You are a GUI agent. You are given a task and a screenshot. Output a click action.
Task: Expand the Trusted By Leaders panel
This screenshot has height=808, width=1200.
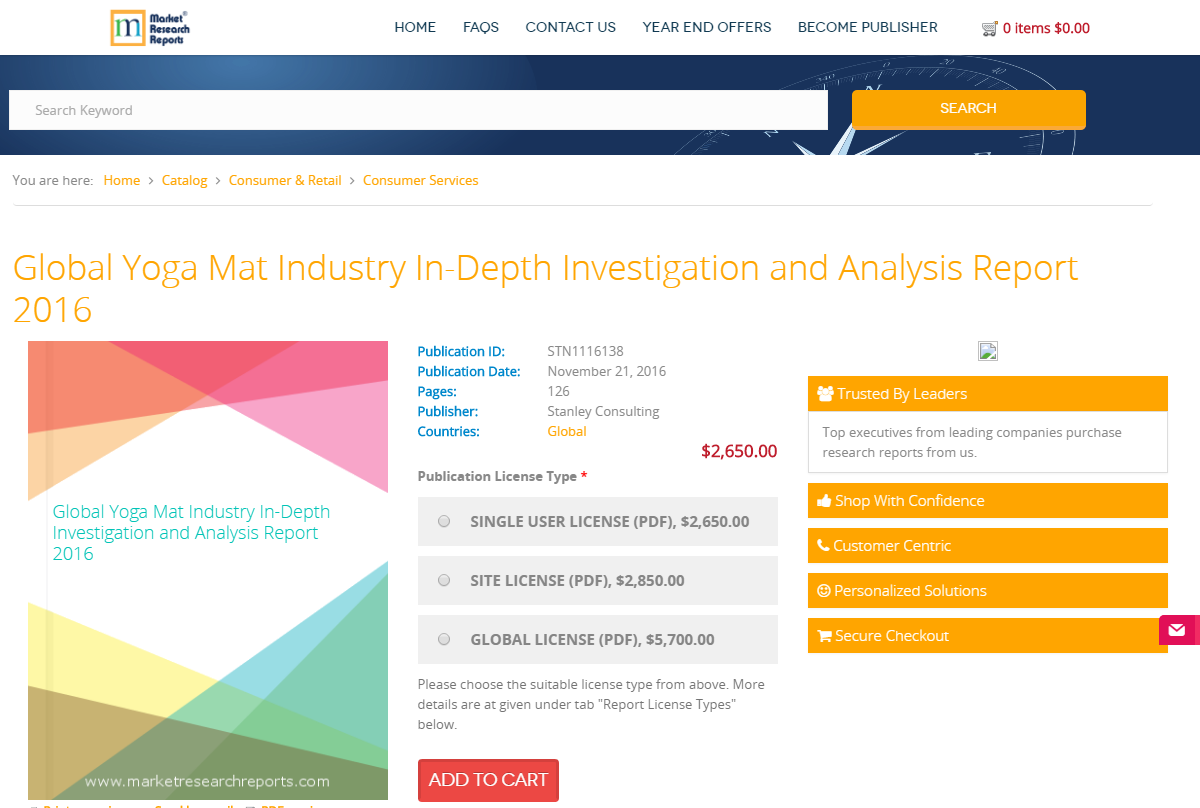(x=987, y=394)
